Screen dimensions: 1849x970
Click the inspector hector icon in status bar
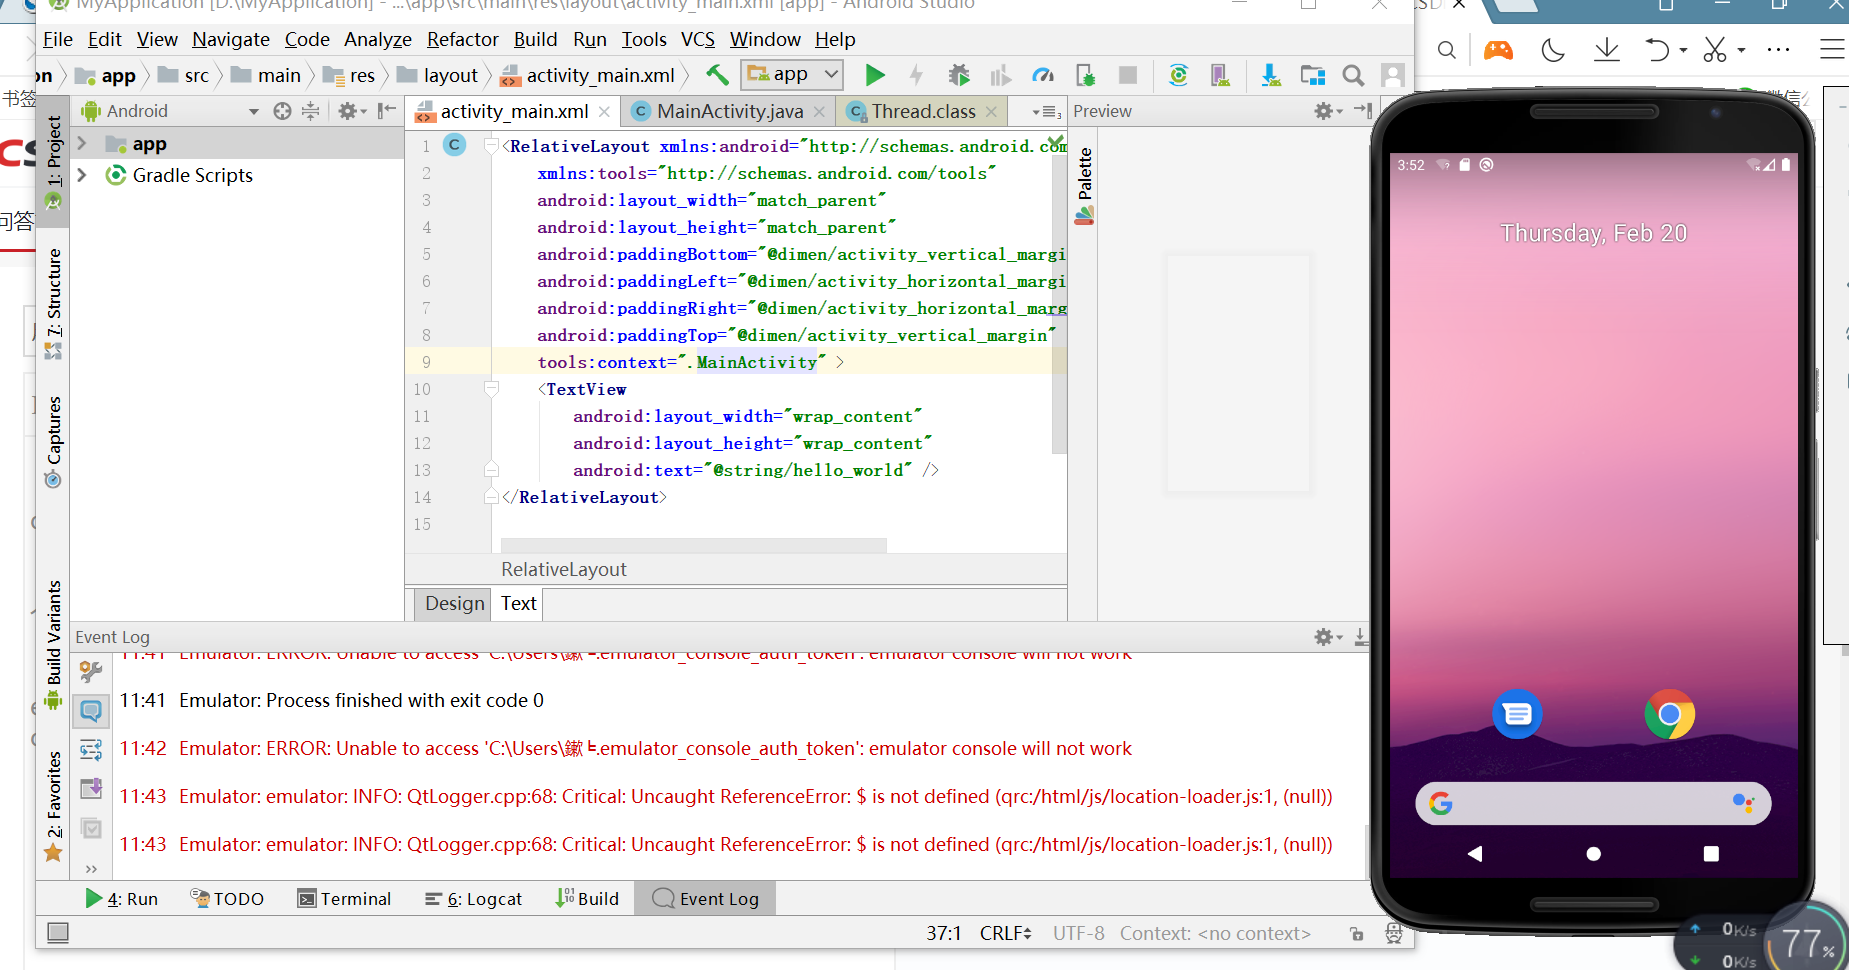pyautogui.click(x=1393, y=934)
